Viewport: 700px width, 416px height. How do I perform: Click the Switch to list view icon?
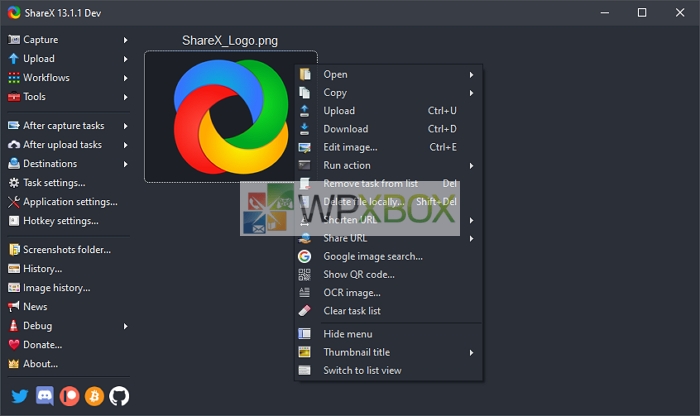tap(304, 370)
